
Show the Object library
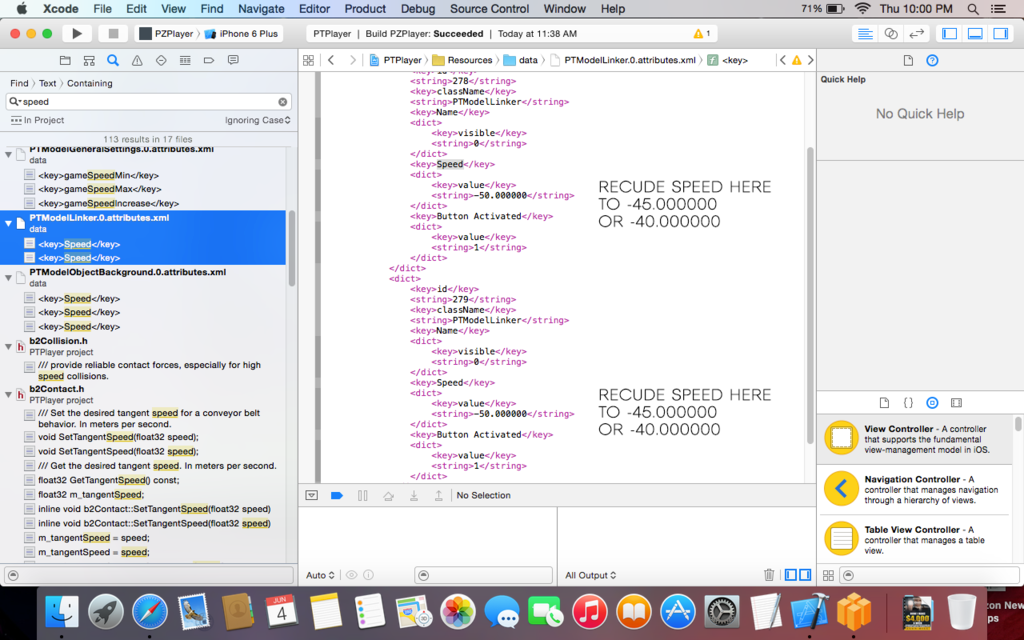click(932, 403)
